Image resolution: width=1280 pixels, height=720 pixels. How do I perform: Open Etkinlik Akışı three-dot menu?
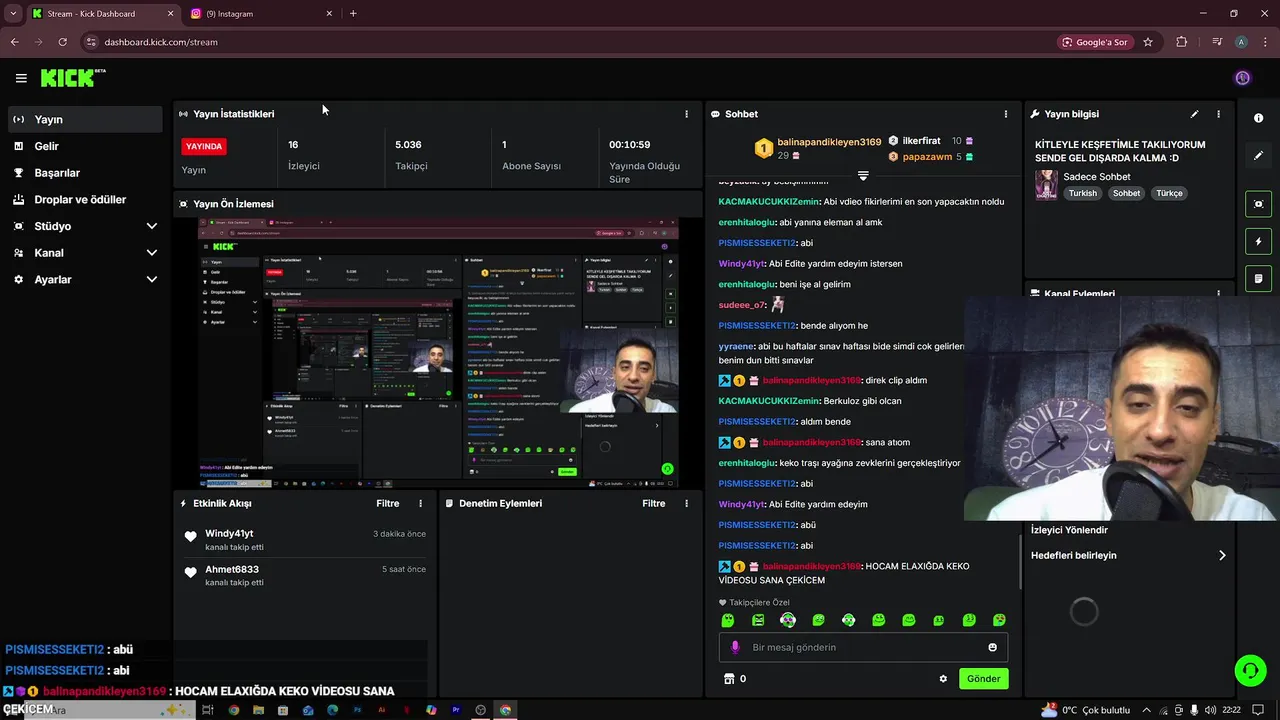coord(420,504)
